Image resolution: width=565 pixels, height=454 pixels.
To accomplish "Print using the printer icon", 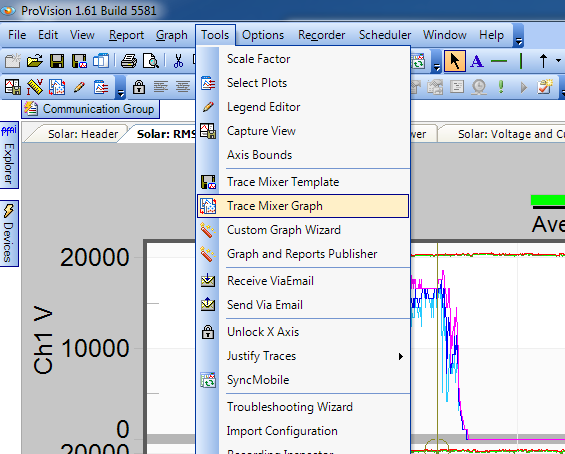I will (129, 61).
